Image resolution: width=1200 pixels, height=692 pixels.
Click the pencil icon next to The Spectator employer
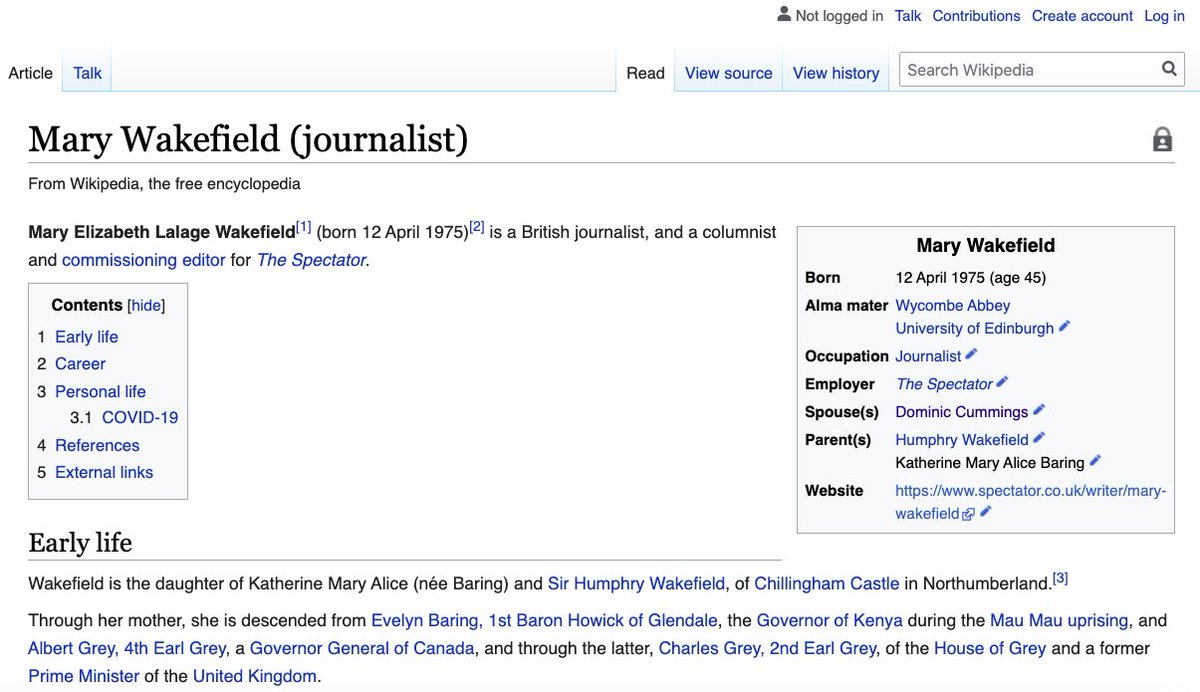point(1003,383)
